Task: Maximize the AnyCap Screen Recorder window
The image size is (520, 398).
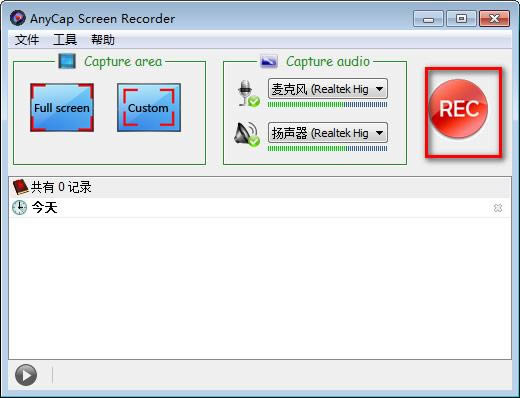Action: (461, 19)
